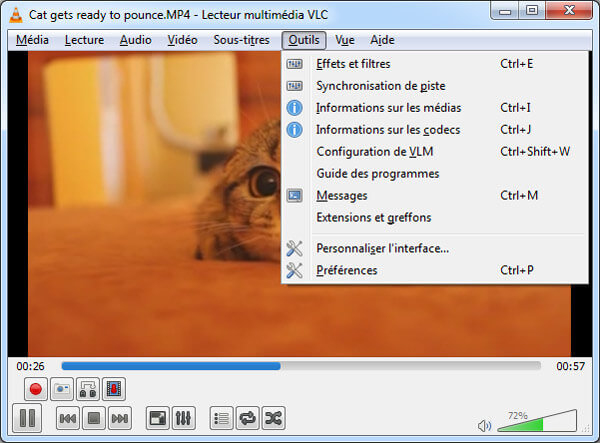The width and height of the screenshot is (600, 443).
Task: Maximize the VLC window
Action: [x=532, y=11]
